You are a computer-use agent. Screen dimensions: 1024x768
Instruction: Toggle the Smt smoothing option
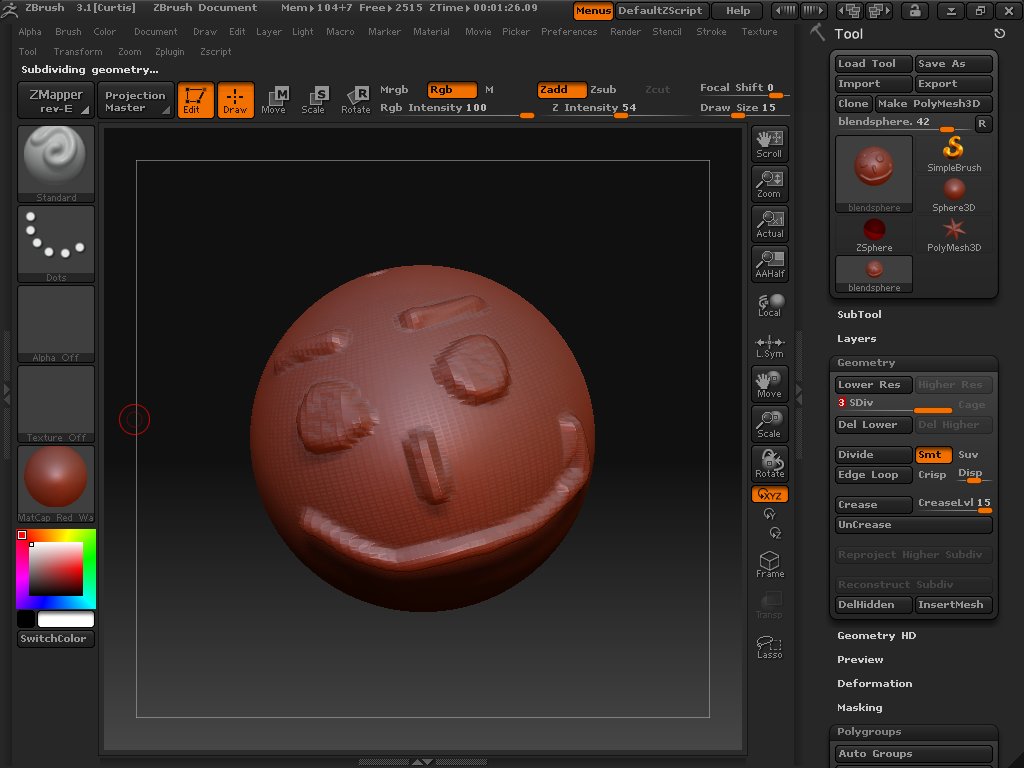(x=933, y=455)
